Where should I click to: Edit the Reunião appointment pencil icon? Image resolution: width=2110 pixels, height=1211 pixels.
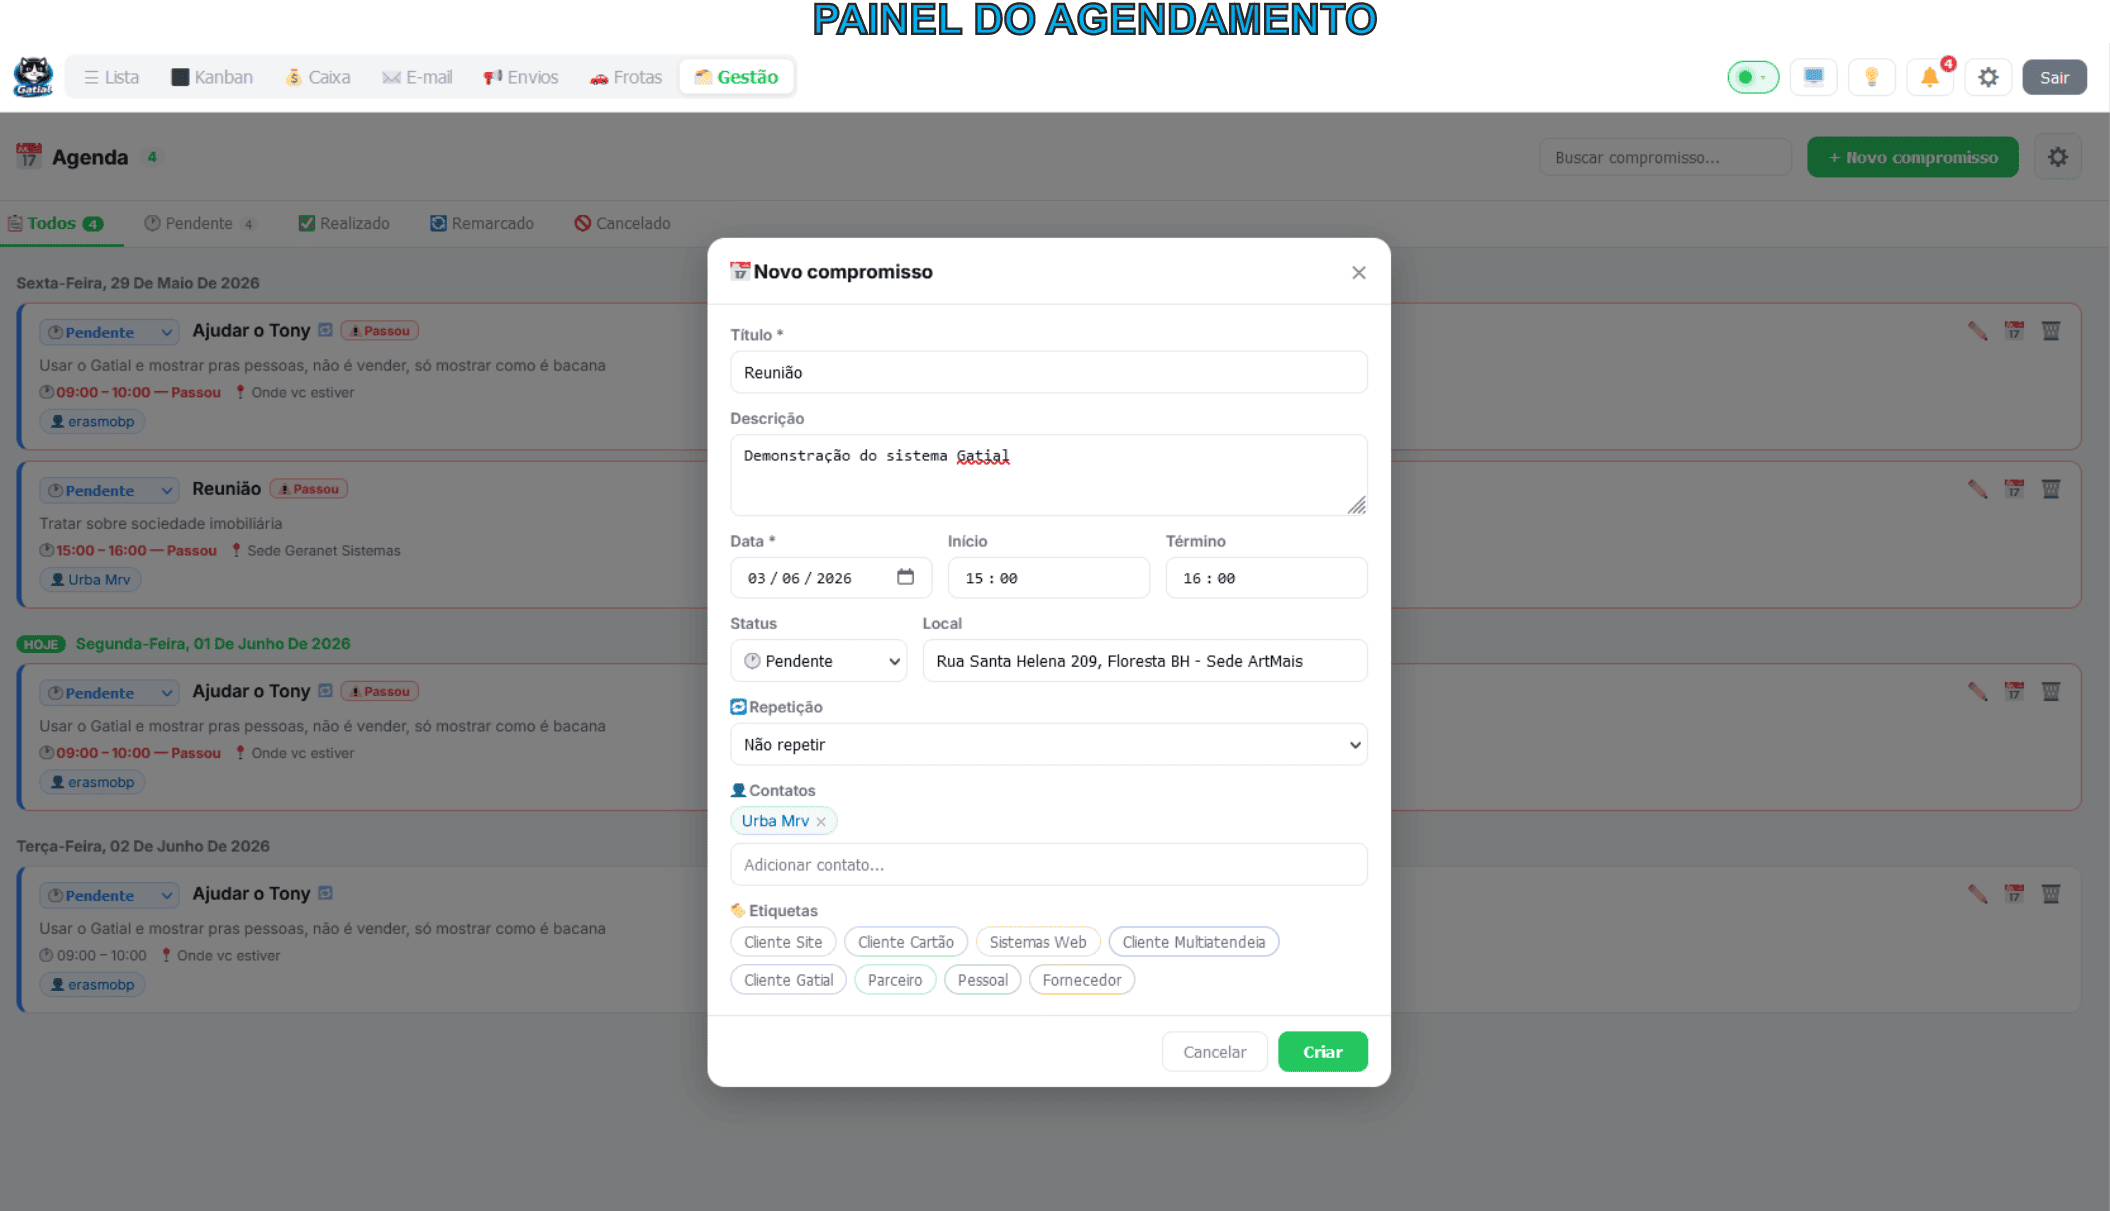1977,489
